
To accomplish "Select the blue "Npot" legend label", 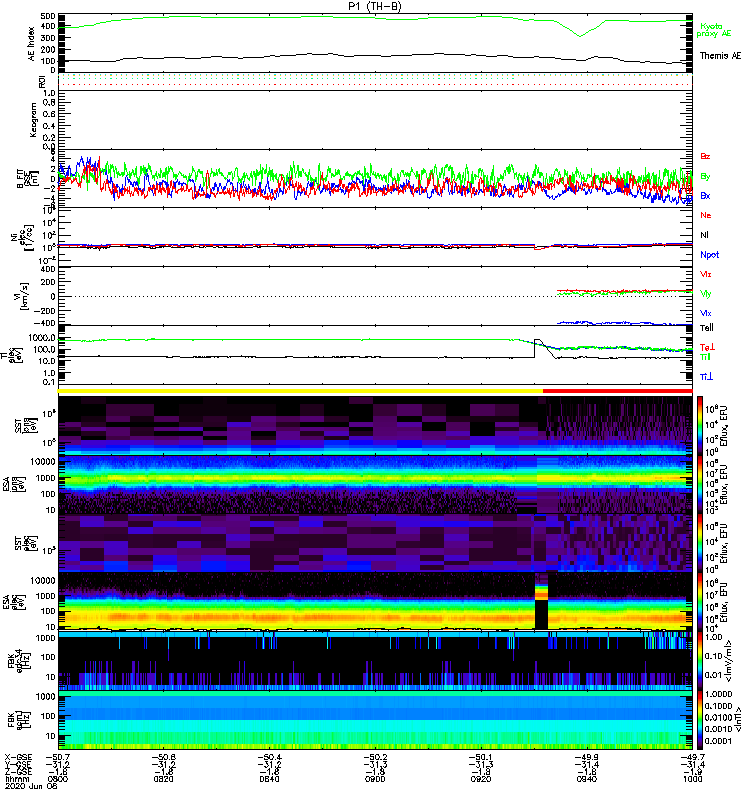I will (710, 255).
